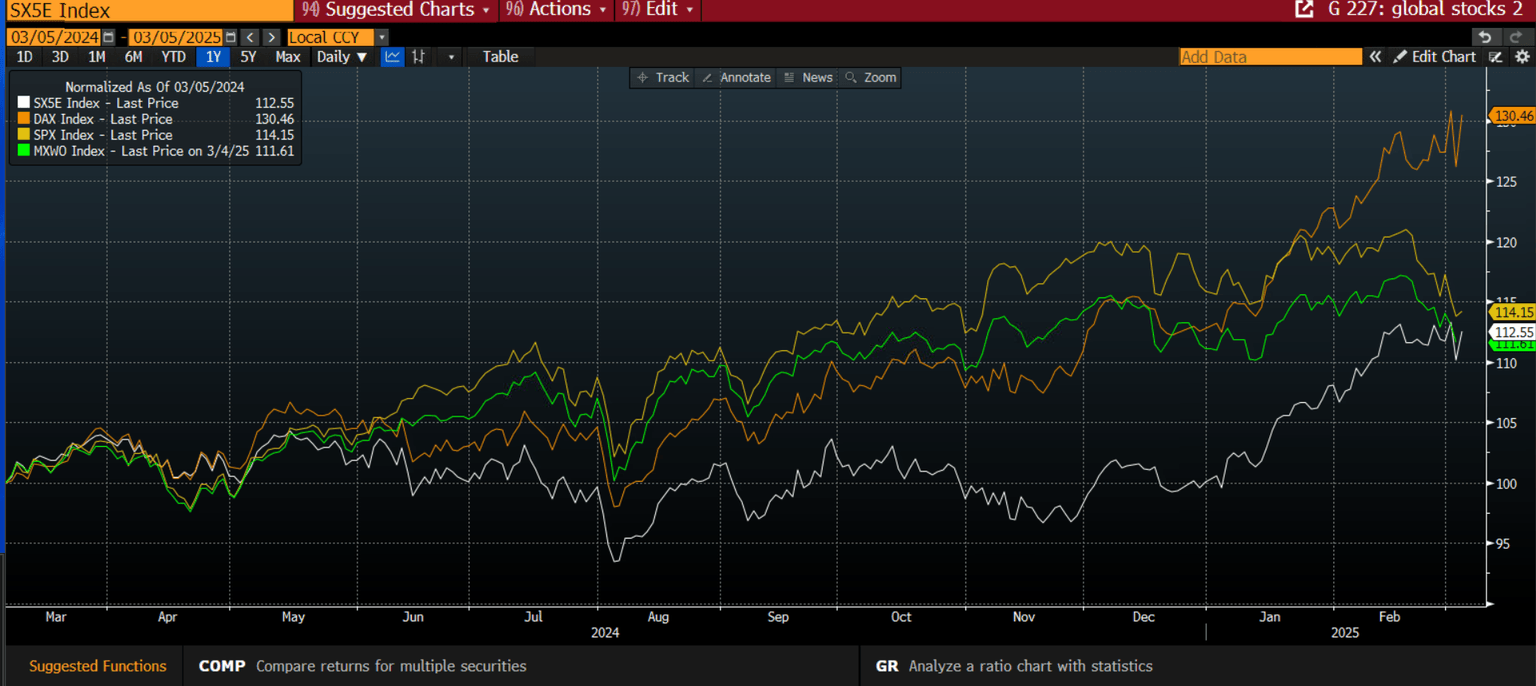Switch to Table view

point(500,57)
